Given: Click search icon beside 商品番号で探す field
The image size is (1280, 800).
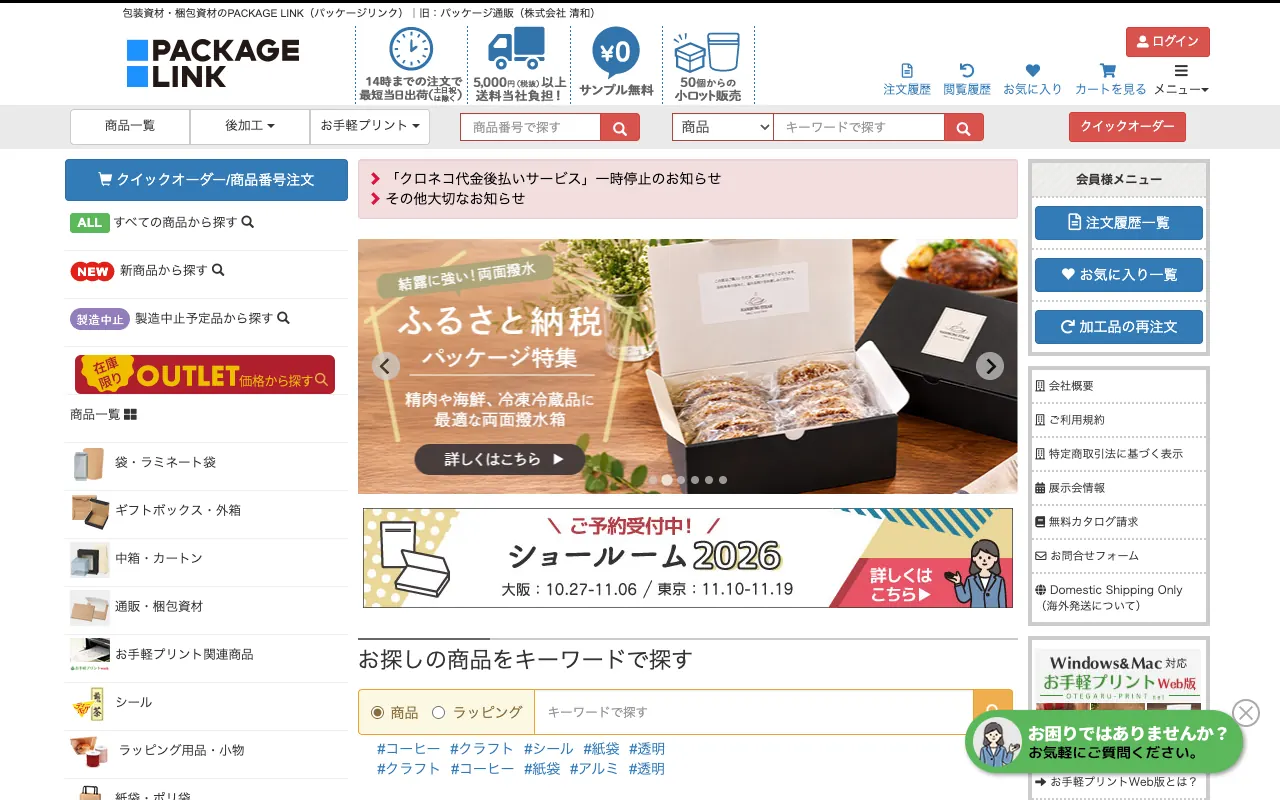Looking at the screenshot, I should (x=620, y=128).
